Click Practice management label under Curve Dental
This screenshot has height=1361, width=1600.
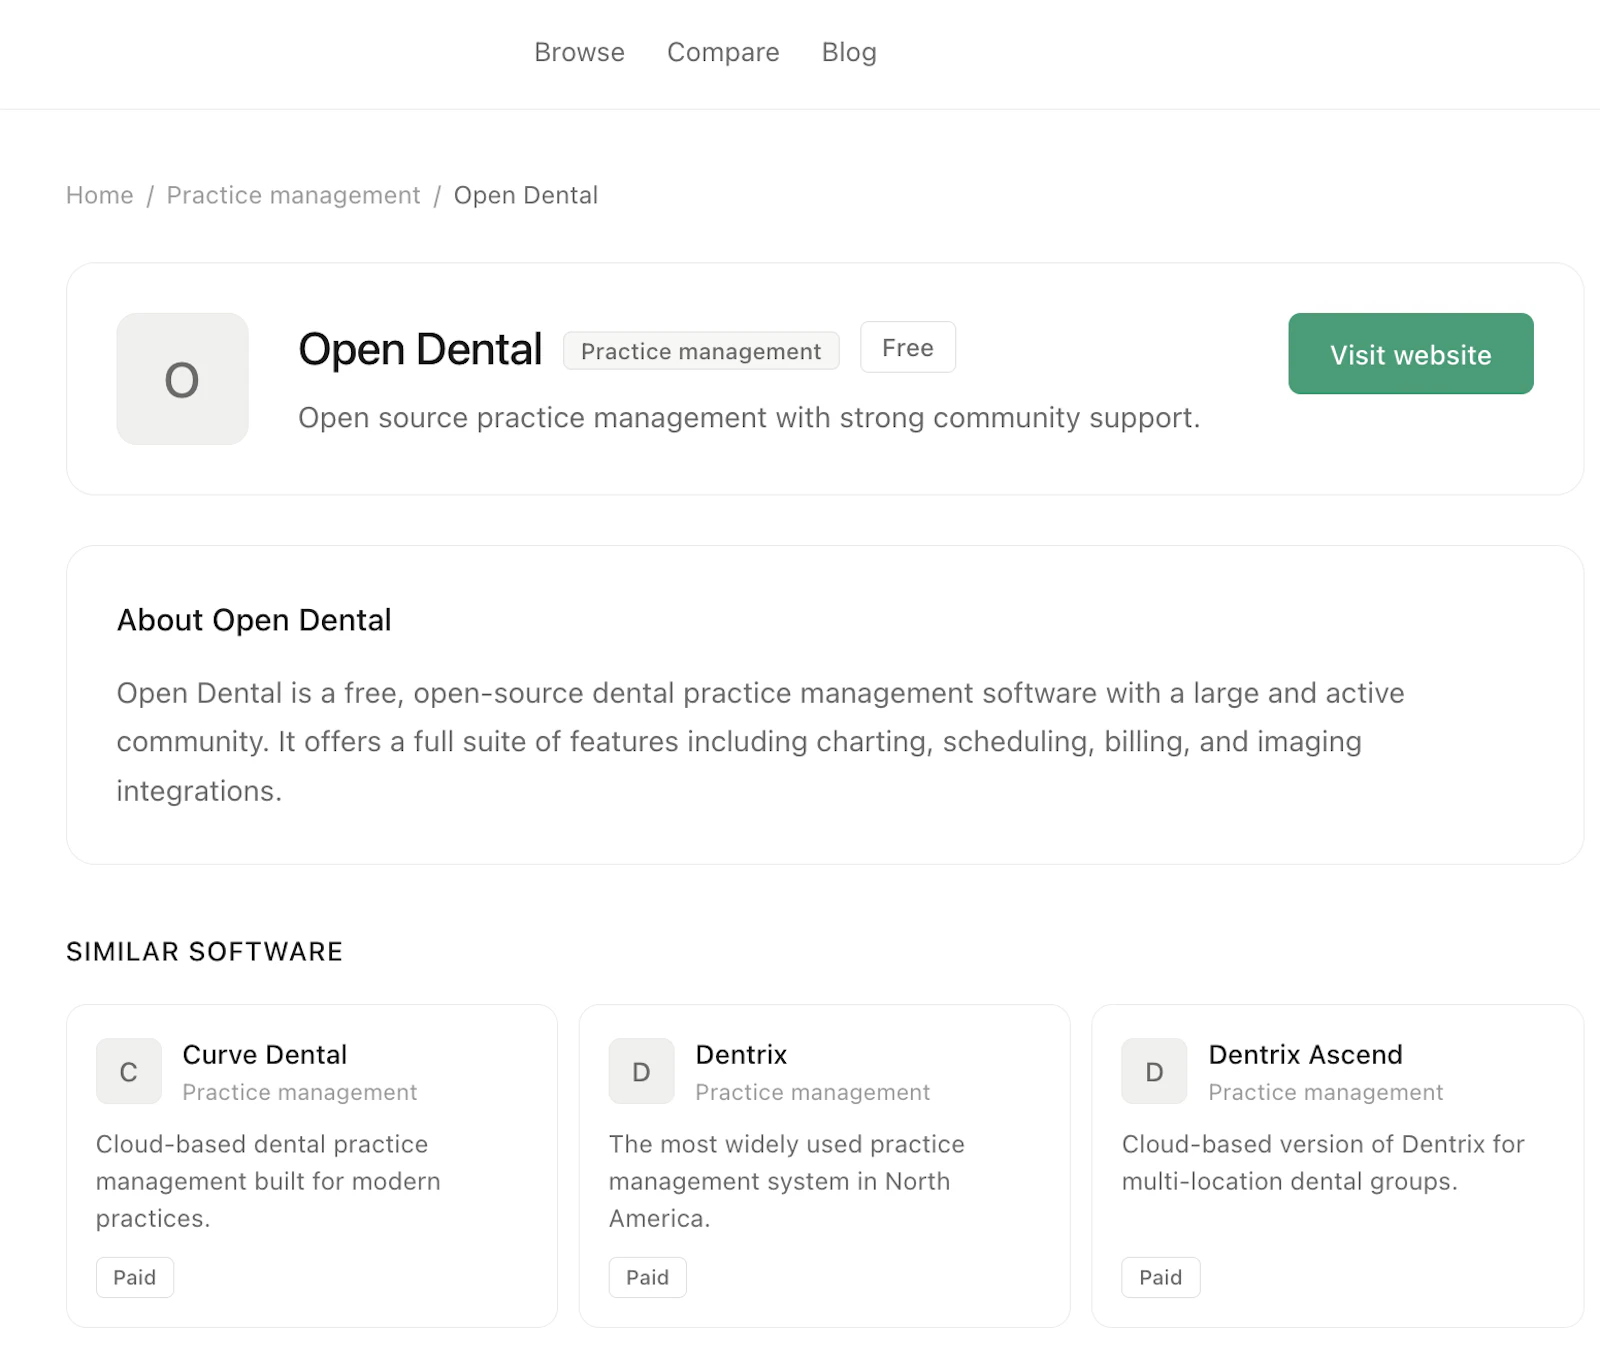click(300, 1093)
